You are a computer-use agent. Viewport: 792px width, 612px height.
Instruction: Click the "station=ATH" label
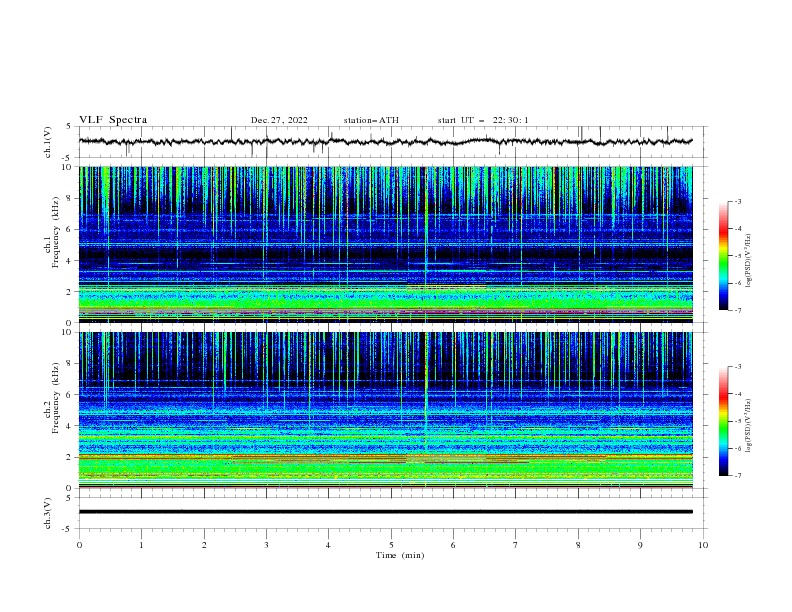[x=371, y=120]
